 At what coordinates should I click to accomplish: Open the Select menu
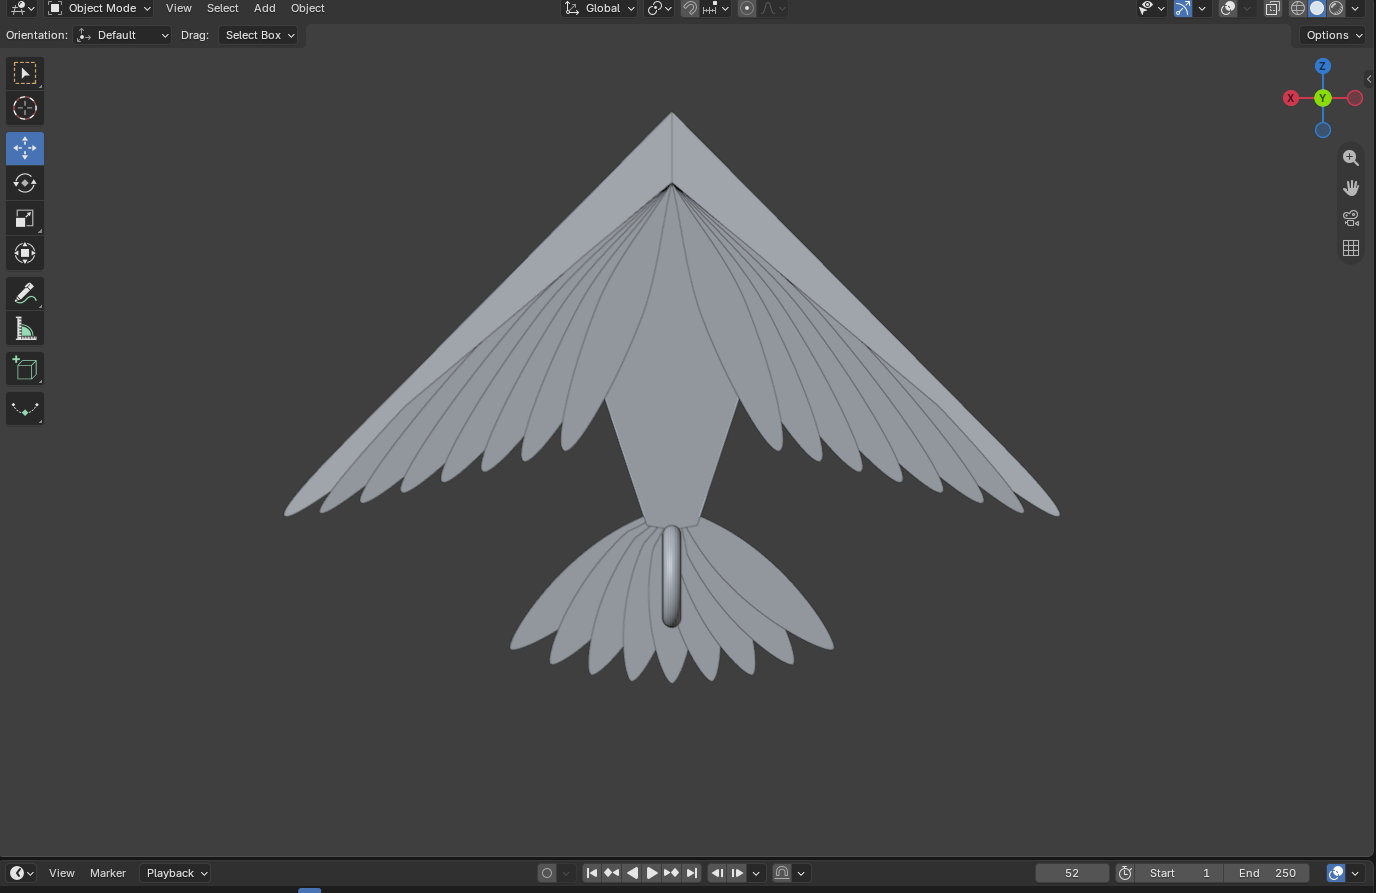[223, 8]
